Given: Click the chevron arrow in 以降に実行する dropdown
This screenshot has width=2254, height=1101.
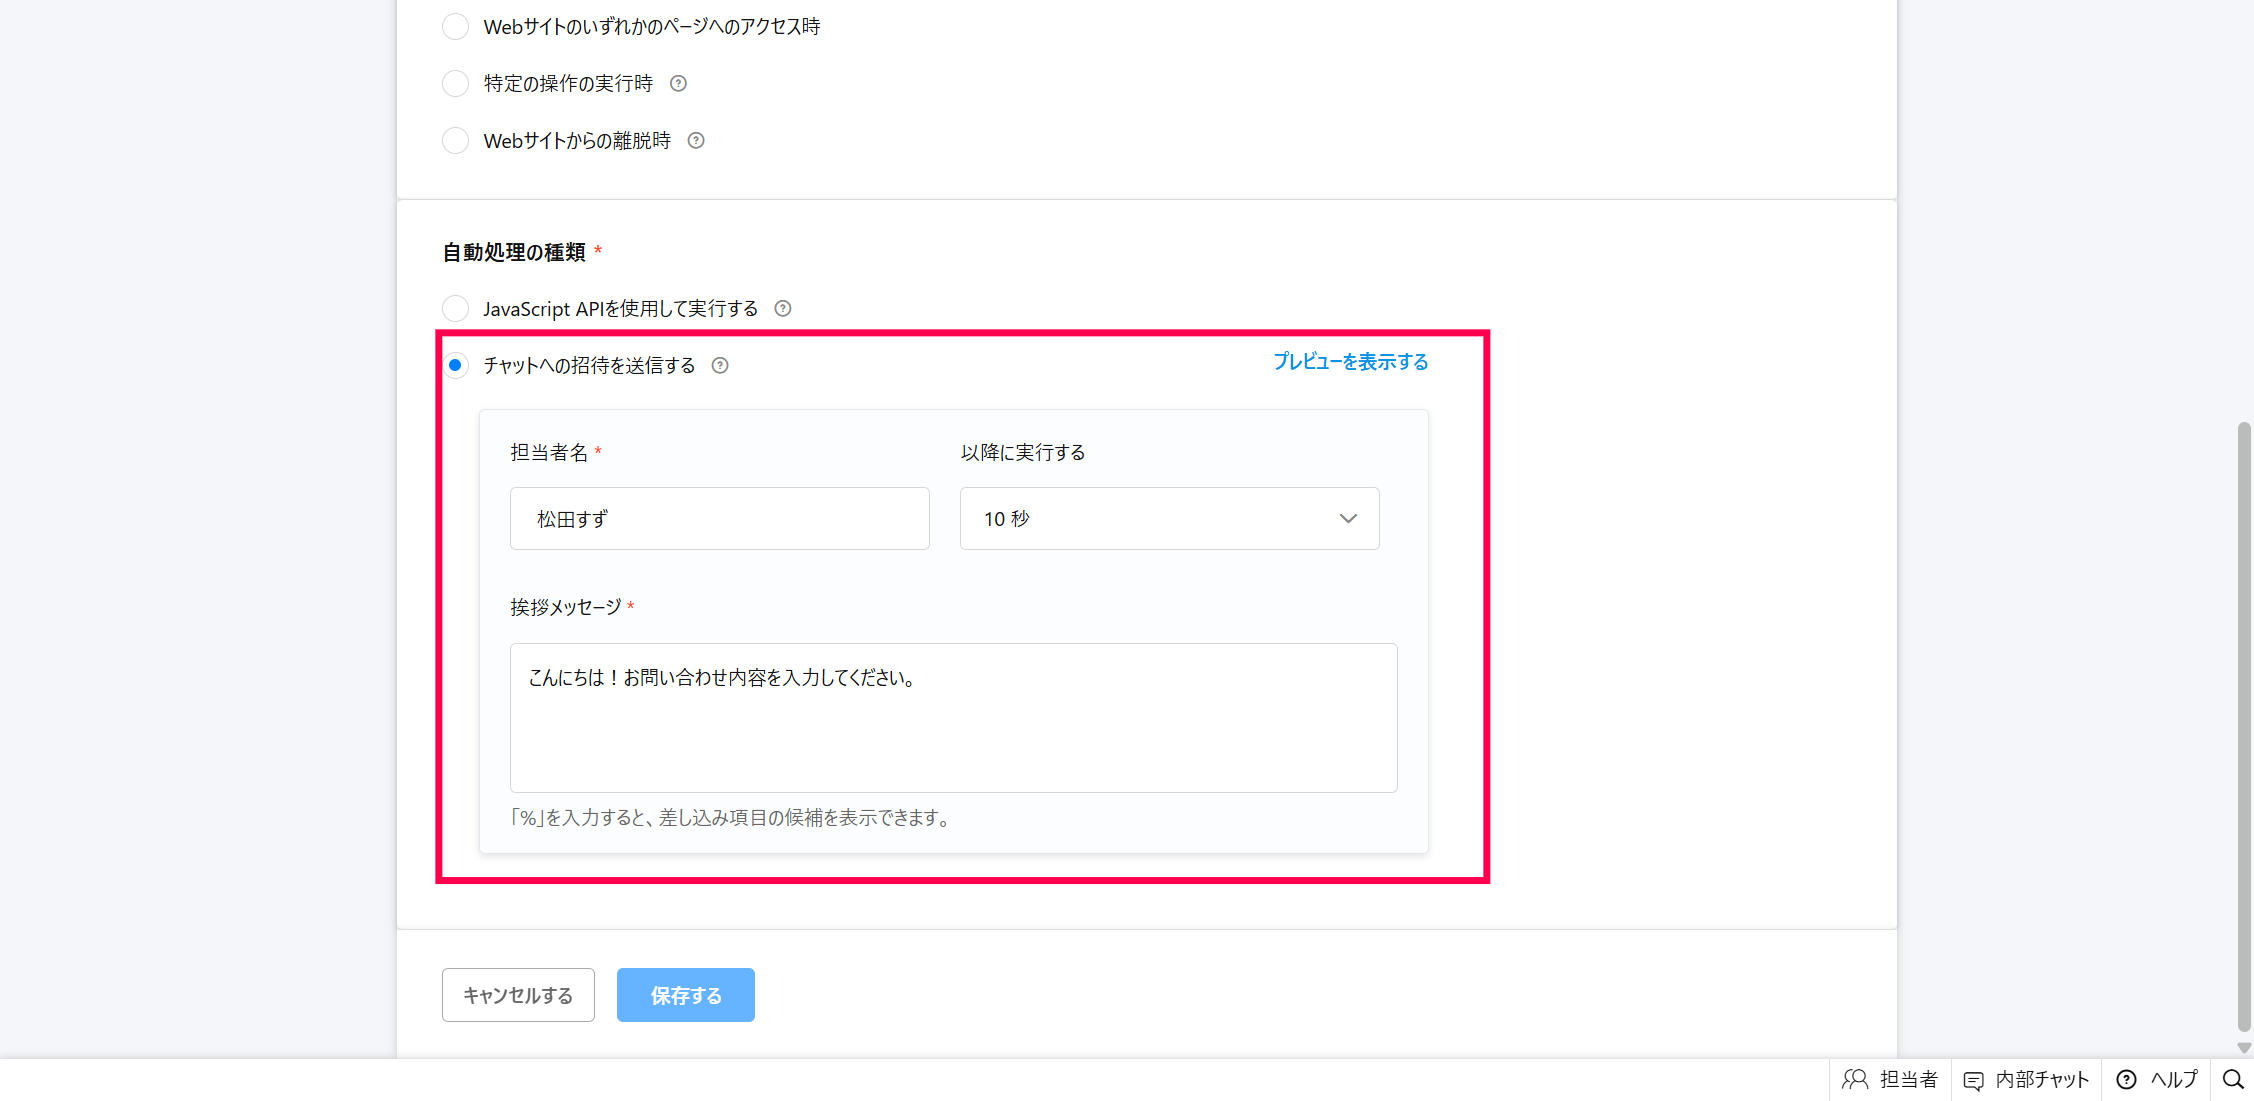Looking at the screenshot, I should (x=1348, y=519).
